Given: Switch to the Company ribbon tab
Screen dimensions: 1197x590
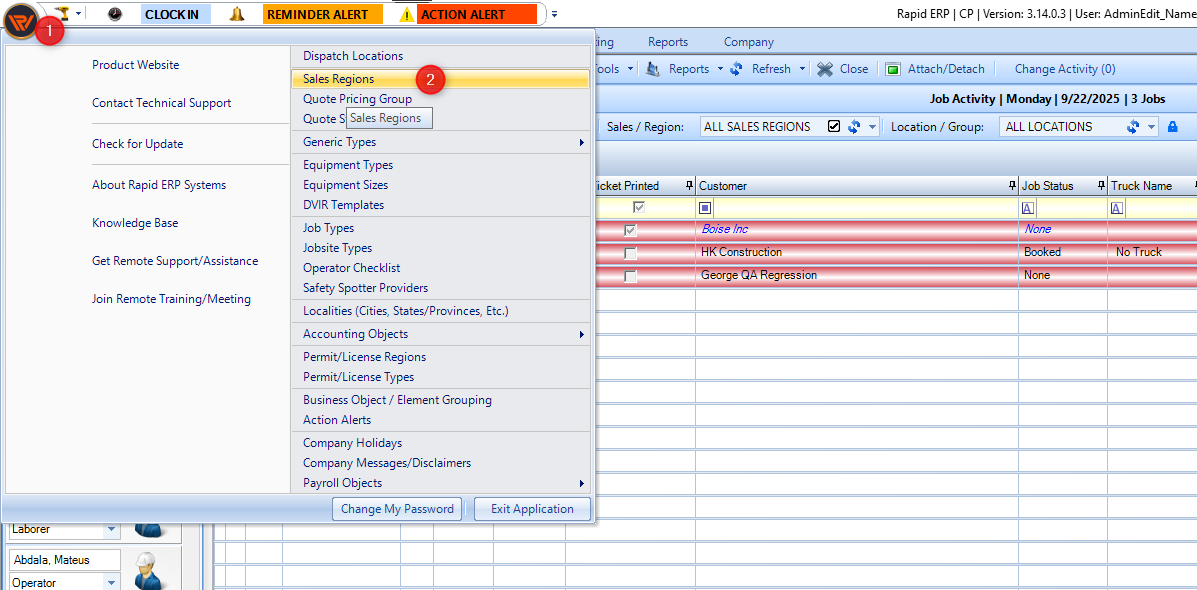Looking at the screenshot, I should [749, 42].
